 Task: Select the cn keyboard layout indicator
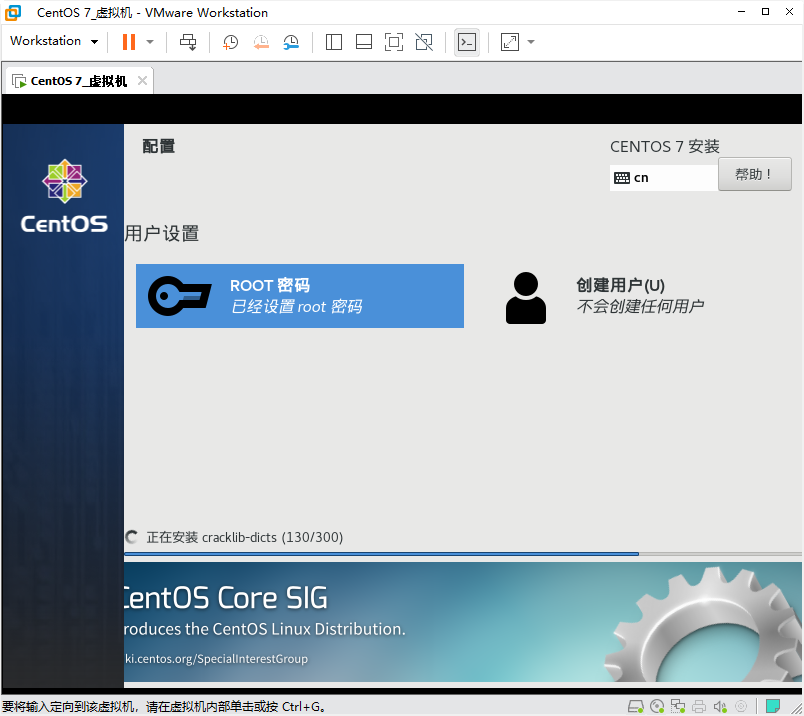pyautogui.click(x=664, y=177)
